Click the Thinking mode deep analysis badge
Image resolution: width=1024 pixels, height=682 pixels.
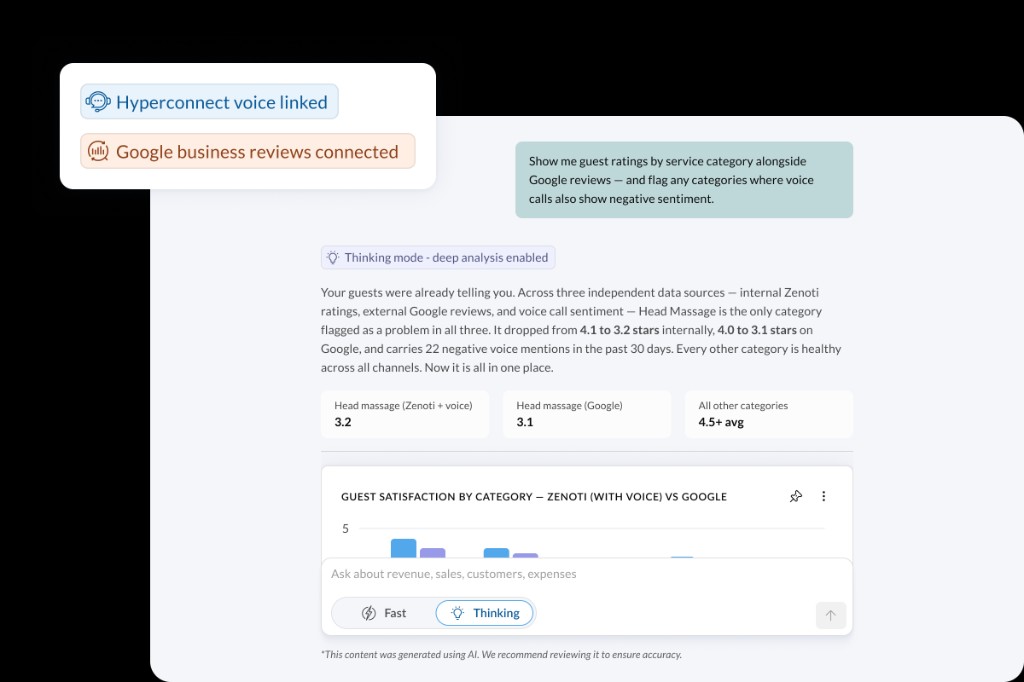click(x=438, y=257)
